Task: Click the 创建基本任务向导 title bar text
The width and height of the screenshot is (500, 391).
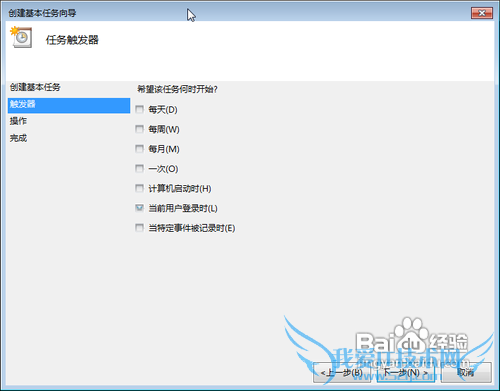Action: tap(42, 13)
